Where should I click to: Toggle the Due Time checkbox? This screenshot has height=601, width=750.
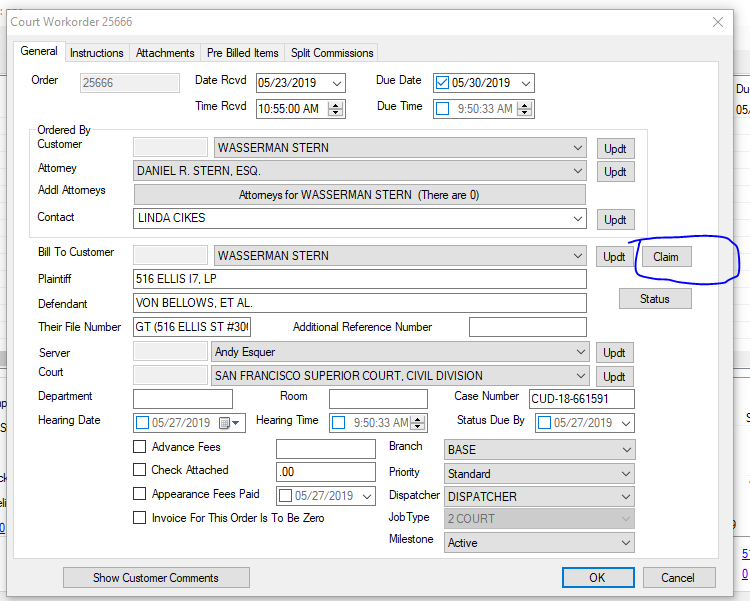click(442, 109)
